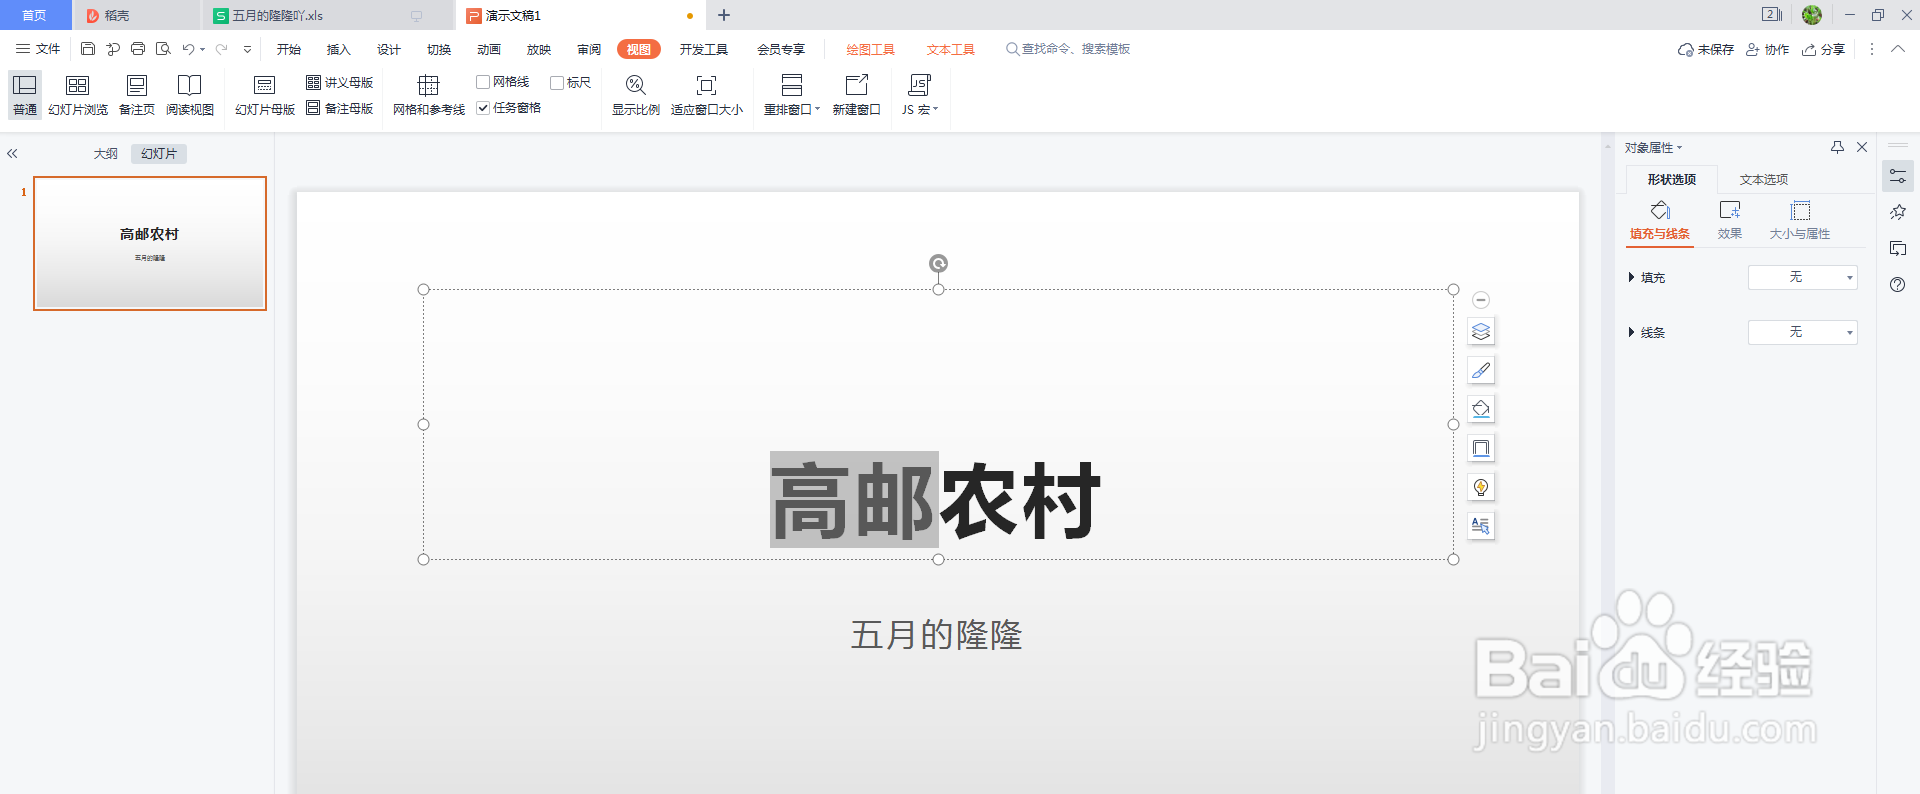Viewport: 1920px width, 794px height.
Task: Open quick access toolbar customize dropdown
Action: pyautogui.click(x=247, y=49)
